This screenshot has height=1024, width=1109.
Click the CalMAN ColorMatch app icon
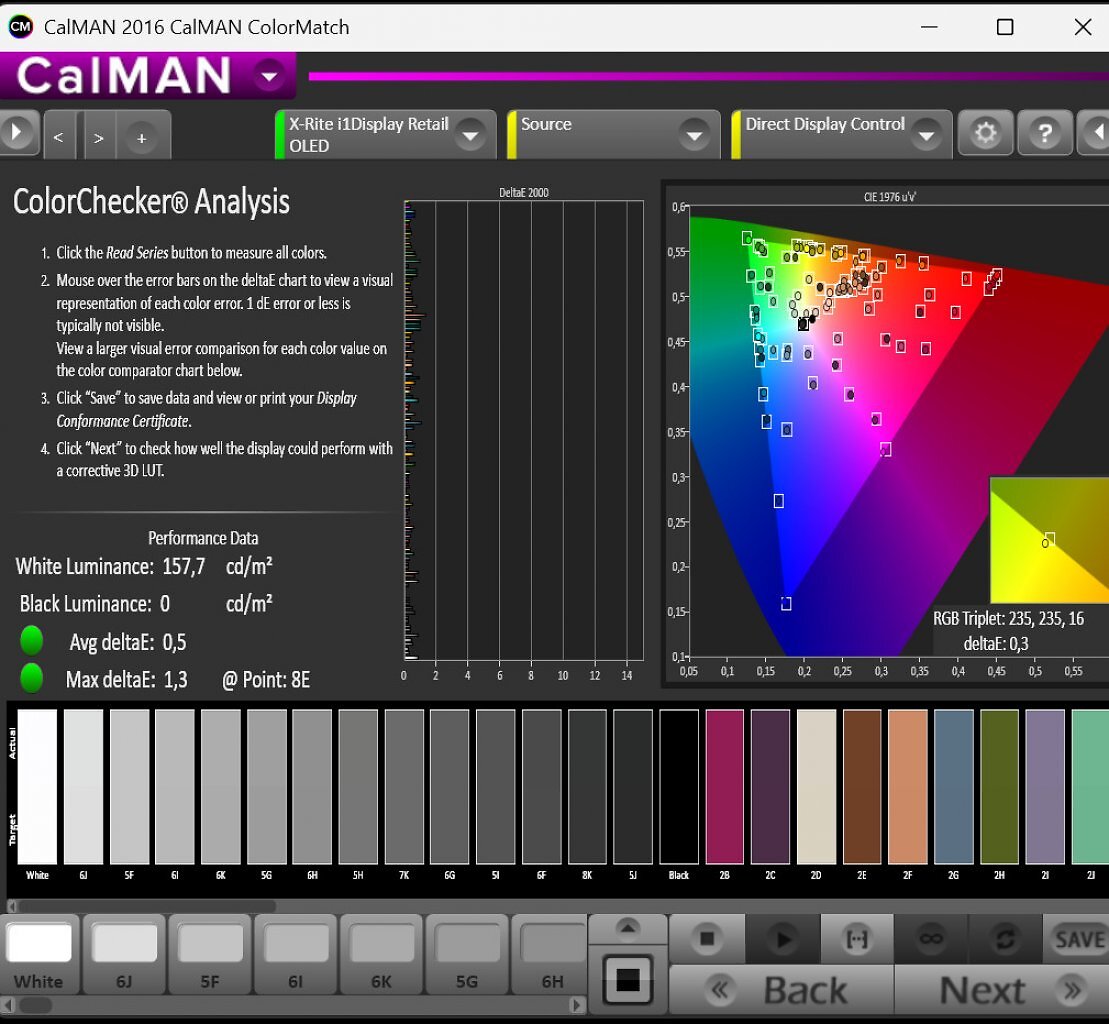tap(21, 27)
